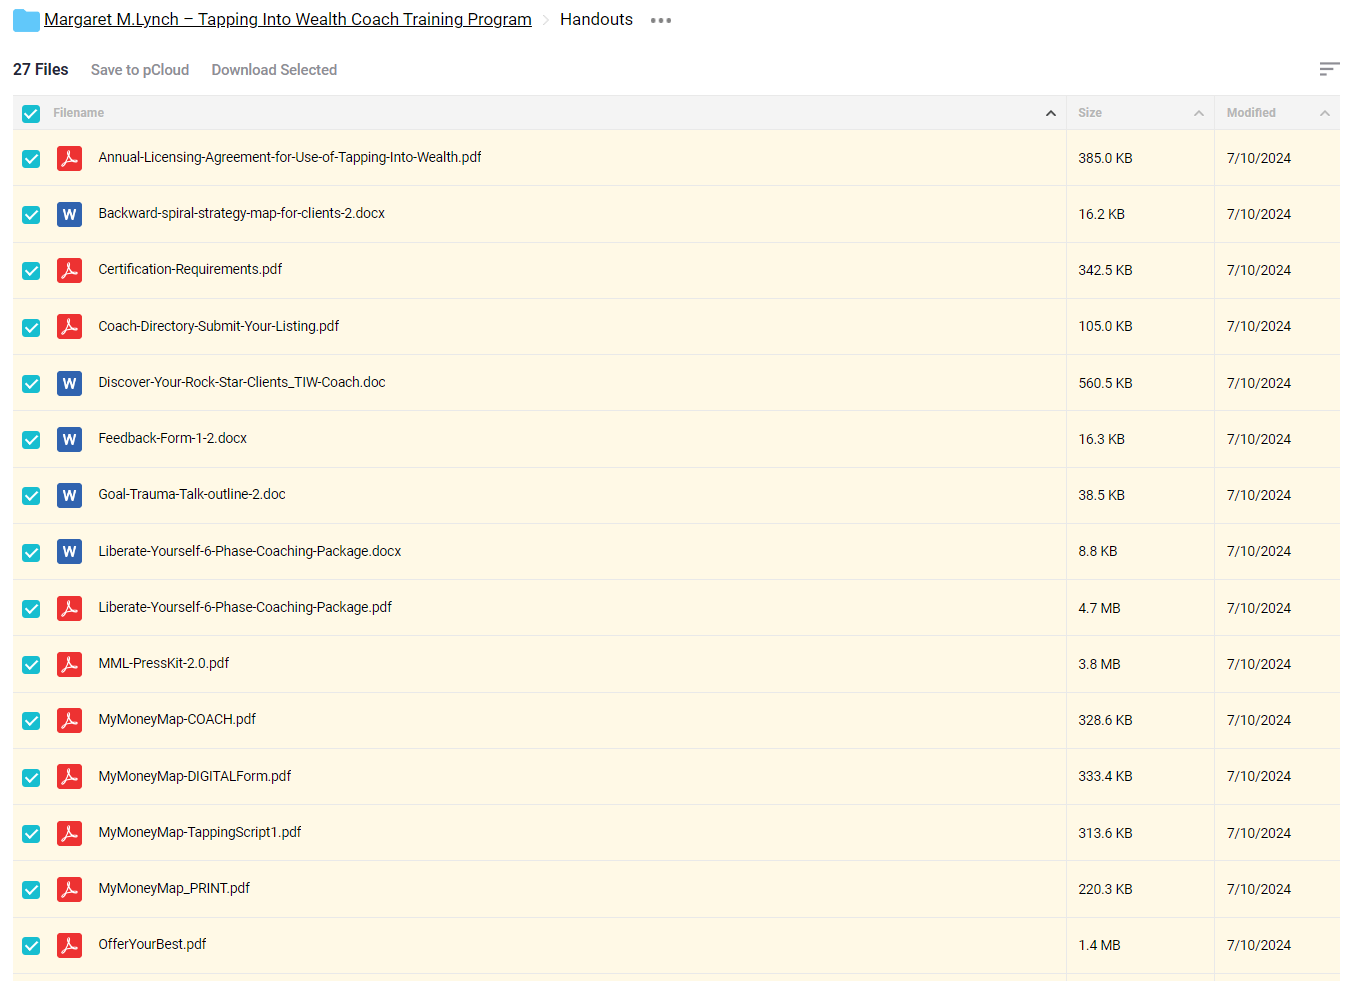Click the blue folder icon in breadcrumb

point(26,20)
